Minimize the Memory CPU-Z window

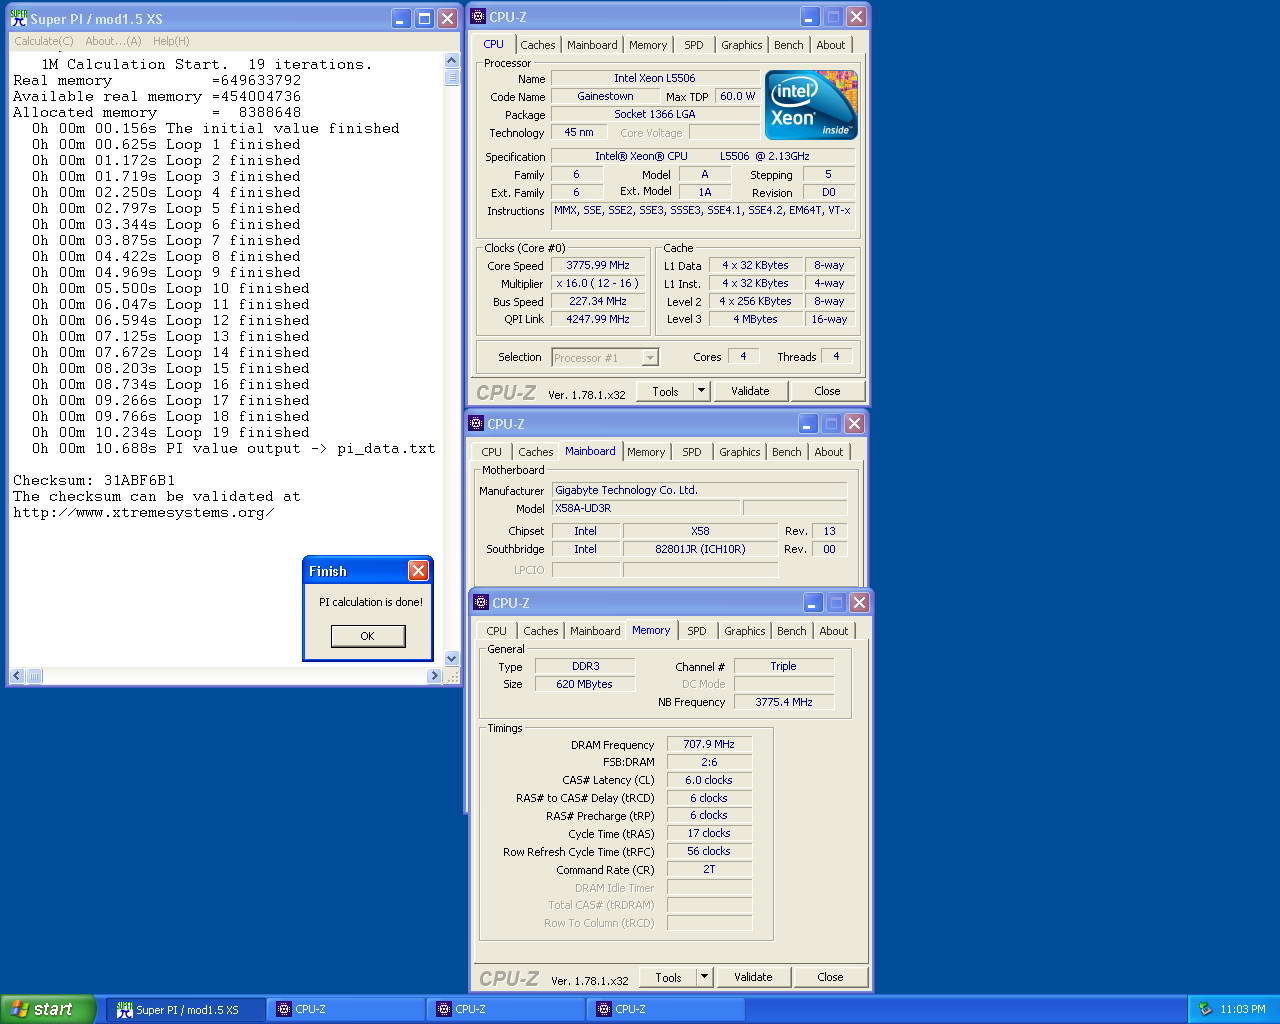tap(812, 603)
